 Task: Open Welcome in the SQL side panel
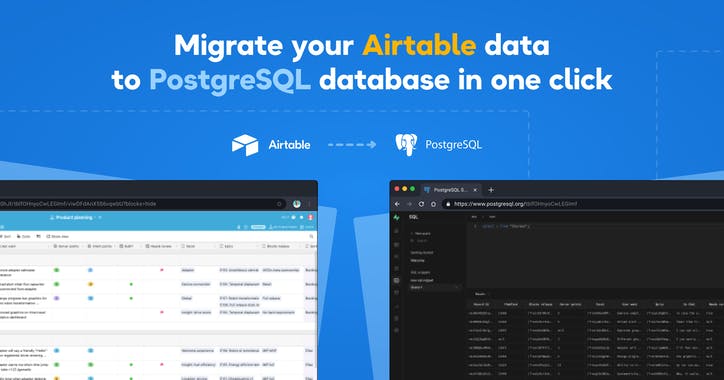pos(417,260)
